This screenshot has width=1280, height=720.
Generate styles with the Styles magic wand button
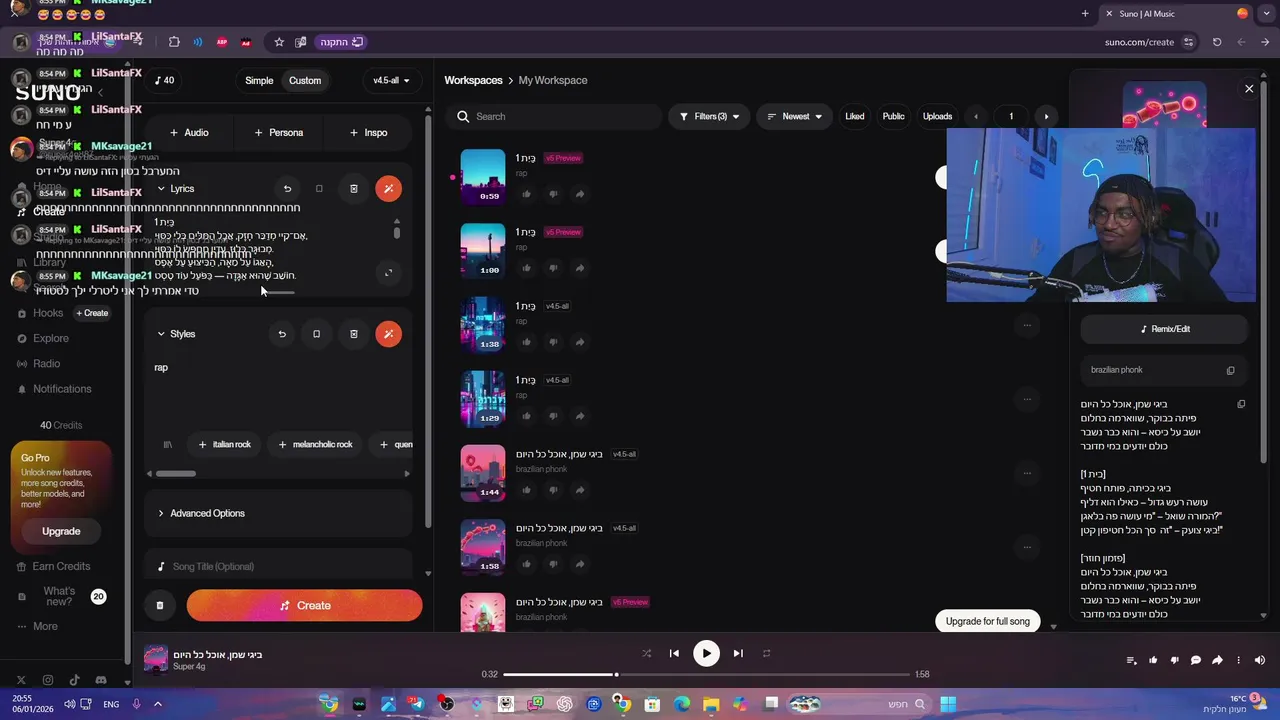point(389,334)
